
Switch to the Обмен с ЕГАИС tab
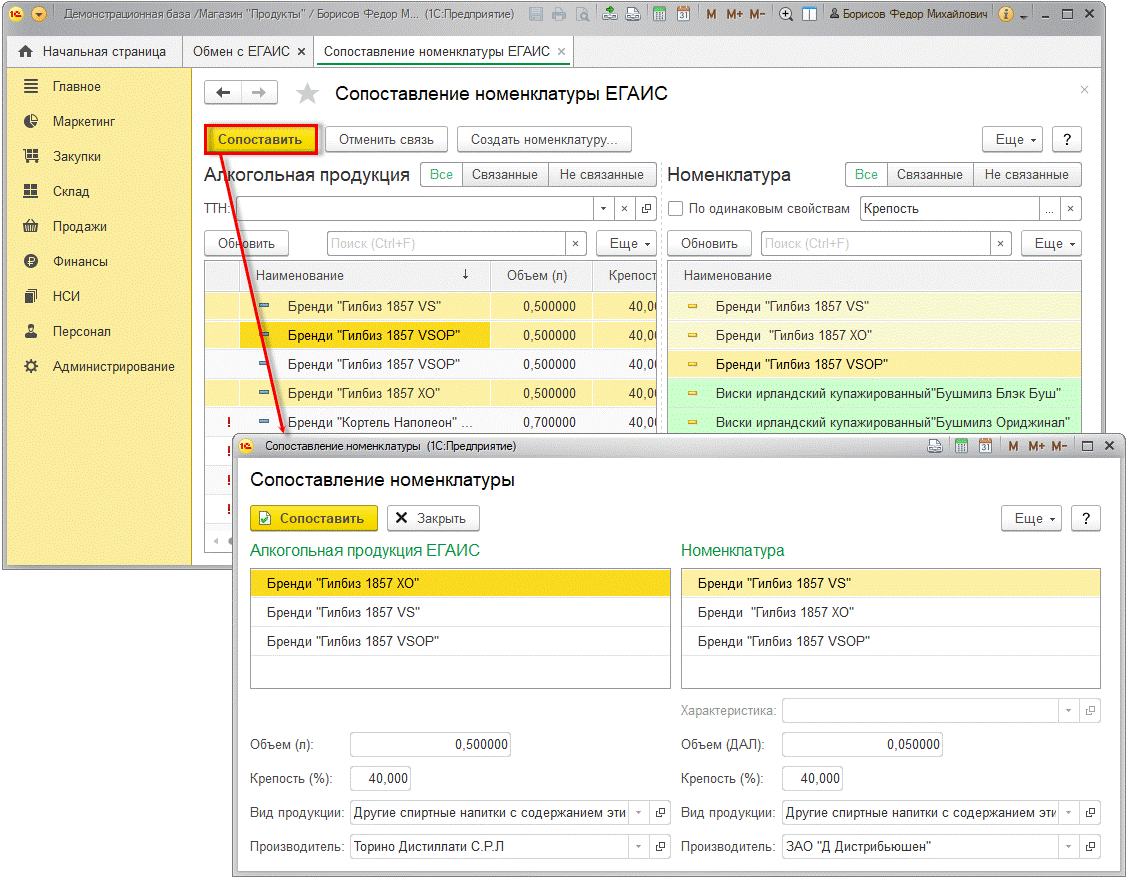point(241,51)
